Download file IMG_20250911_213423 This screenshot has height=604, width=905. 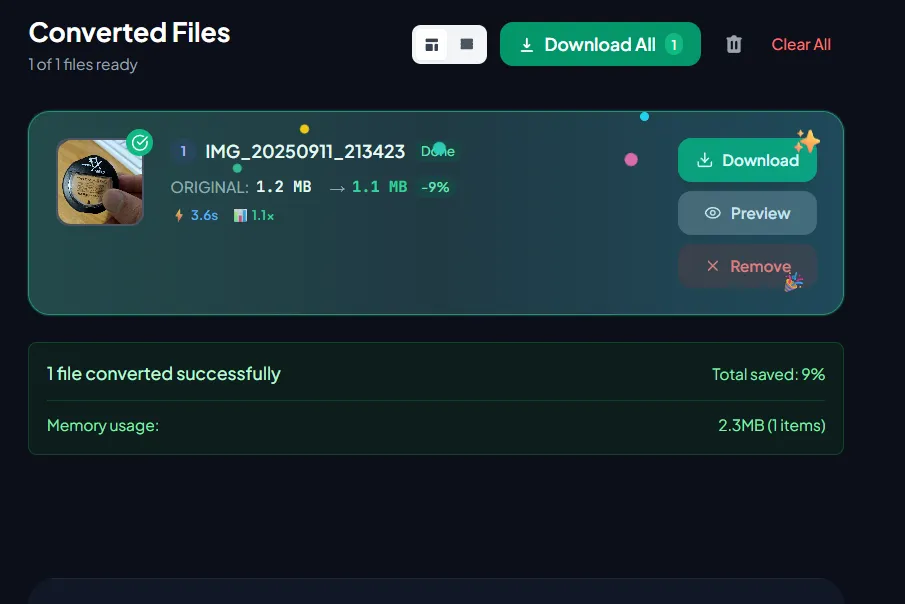click(747, 160)
